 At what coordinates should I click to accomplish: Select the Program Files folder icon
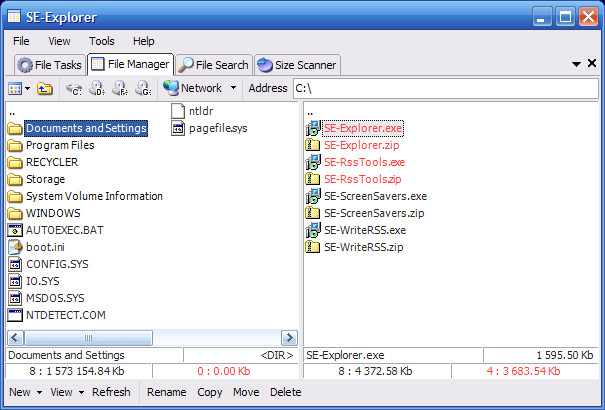[x=15, y=145]
